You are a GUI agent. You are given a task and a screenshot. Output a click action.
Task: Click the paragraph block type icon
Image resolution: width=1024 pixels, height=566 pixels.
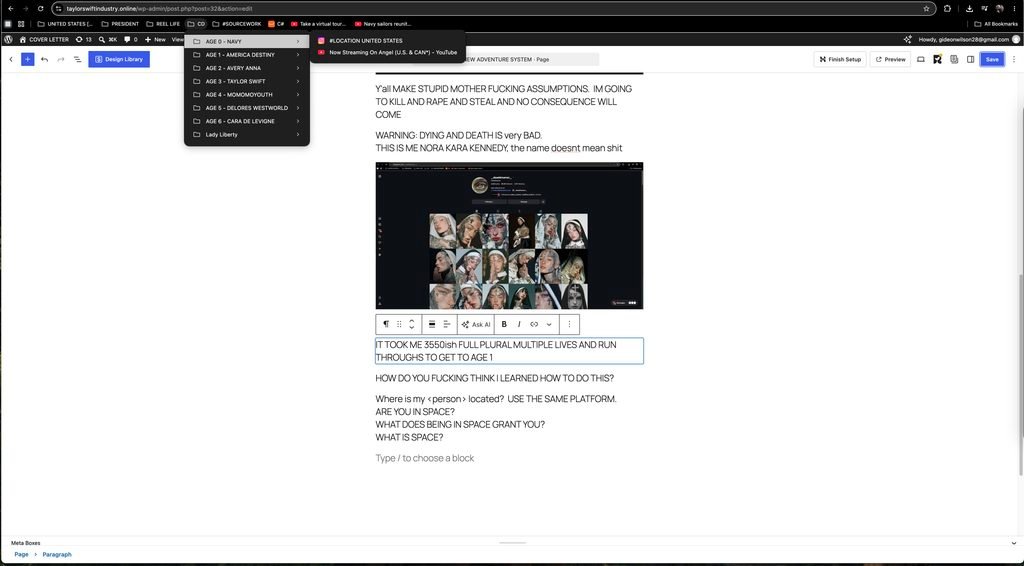(x=386, y=324)
